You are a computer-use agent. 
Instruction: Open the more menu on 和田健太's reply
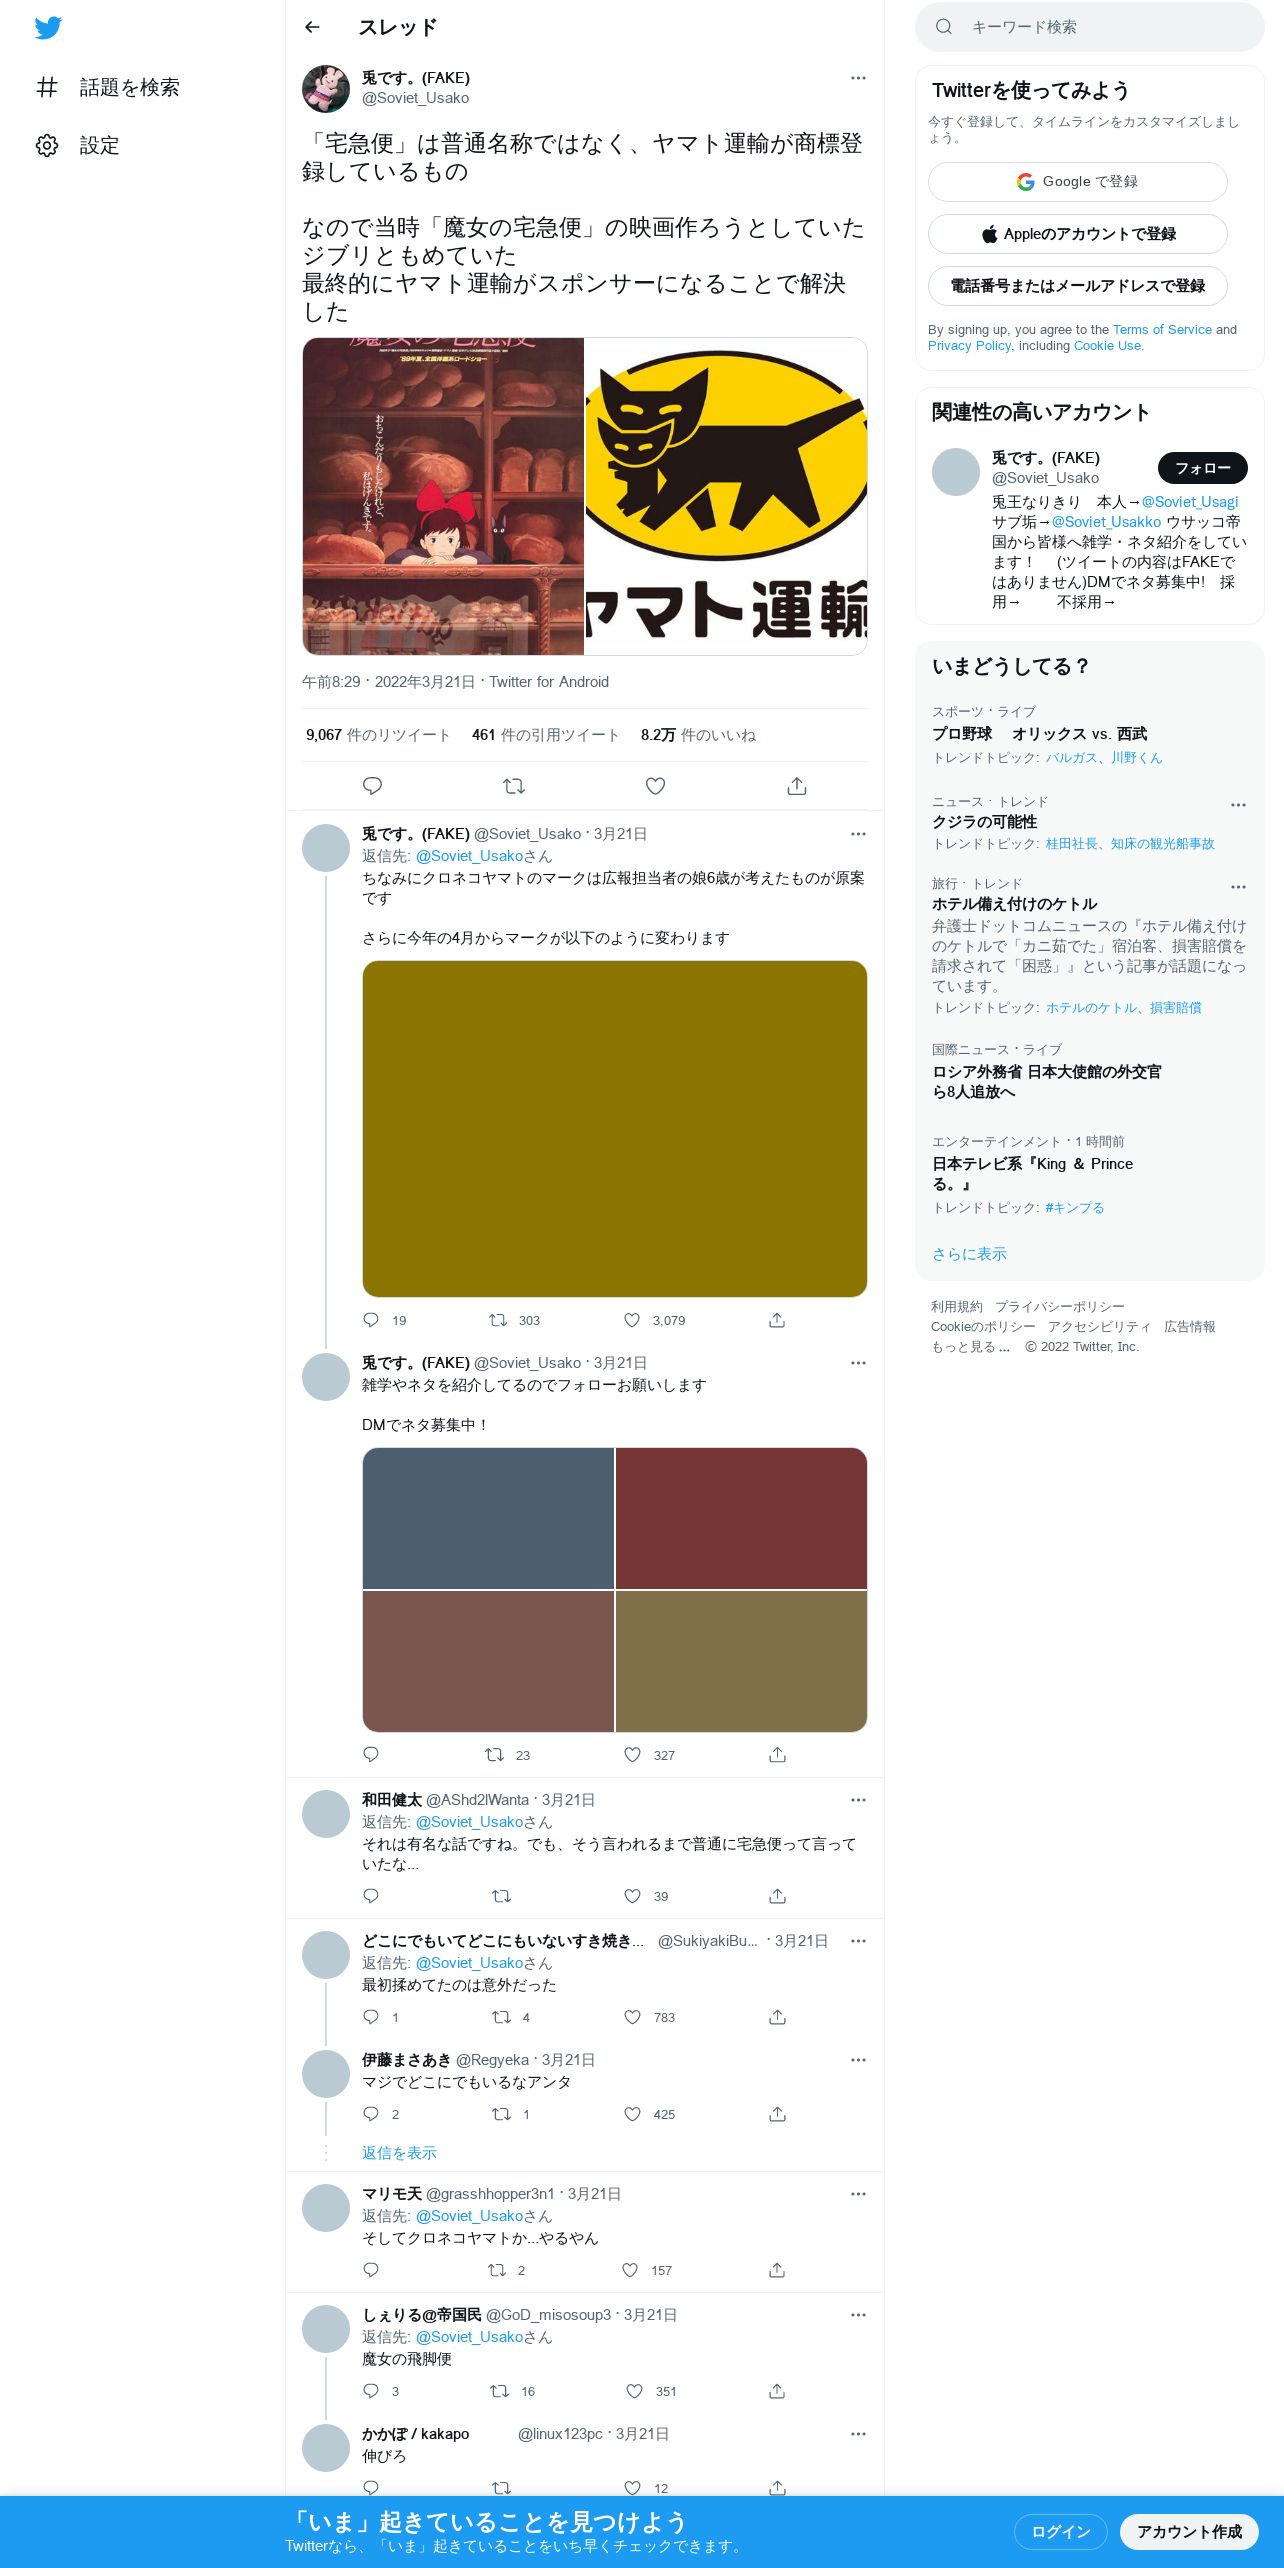[858, 1799]
